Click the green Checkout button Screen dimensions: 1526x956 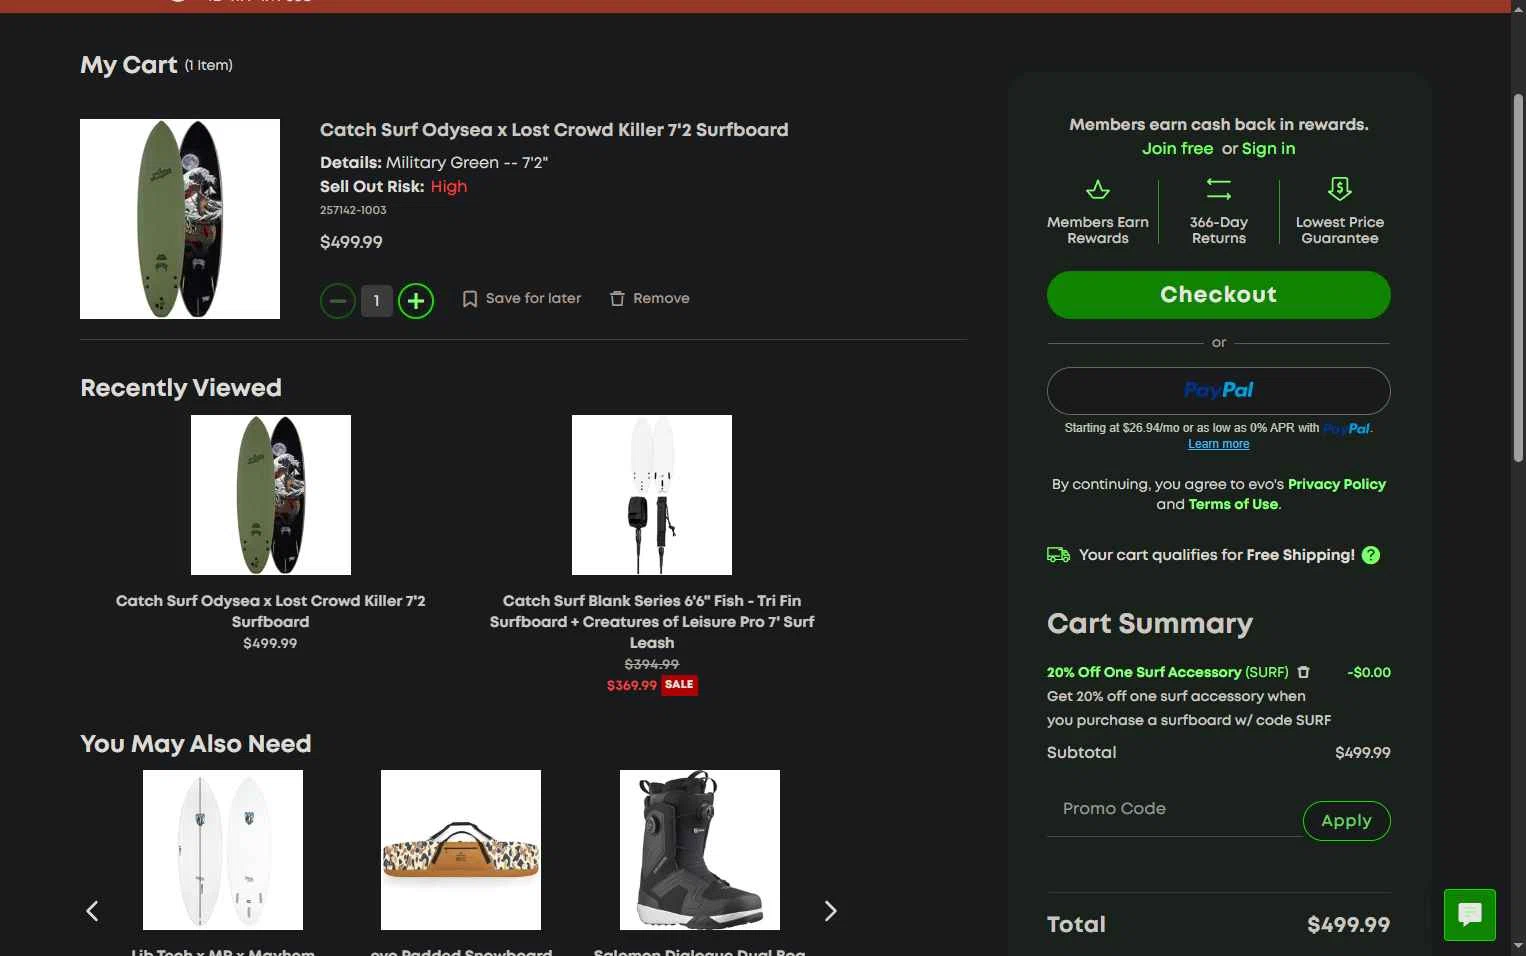[x=1218, y=295]
